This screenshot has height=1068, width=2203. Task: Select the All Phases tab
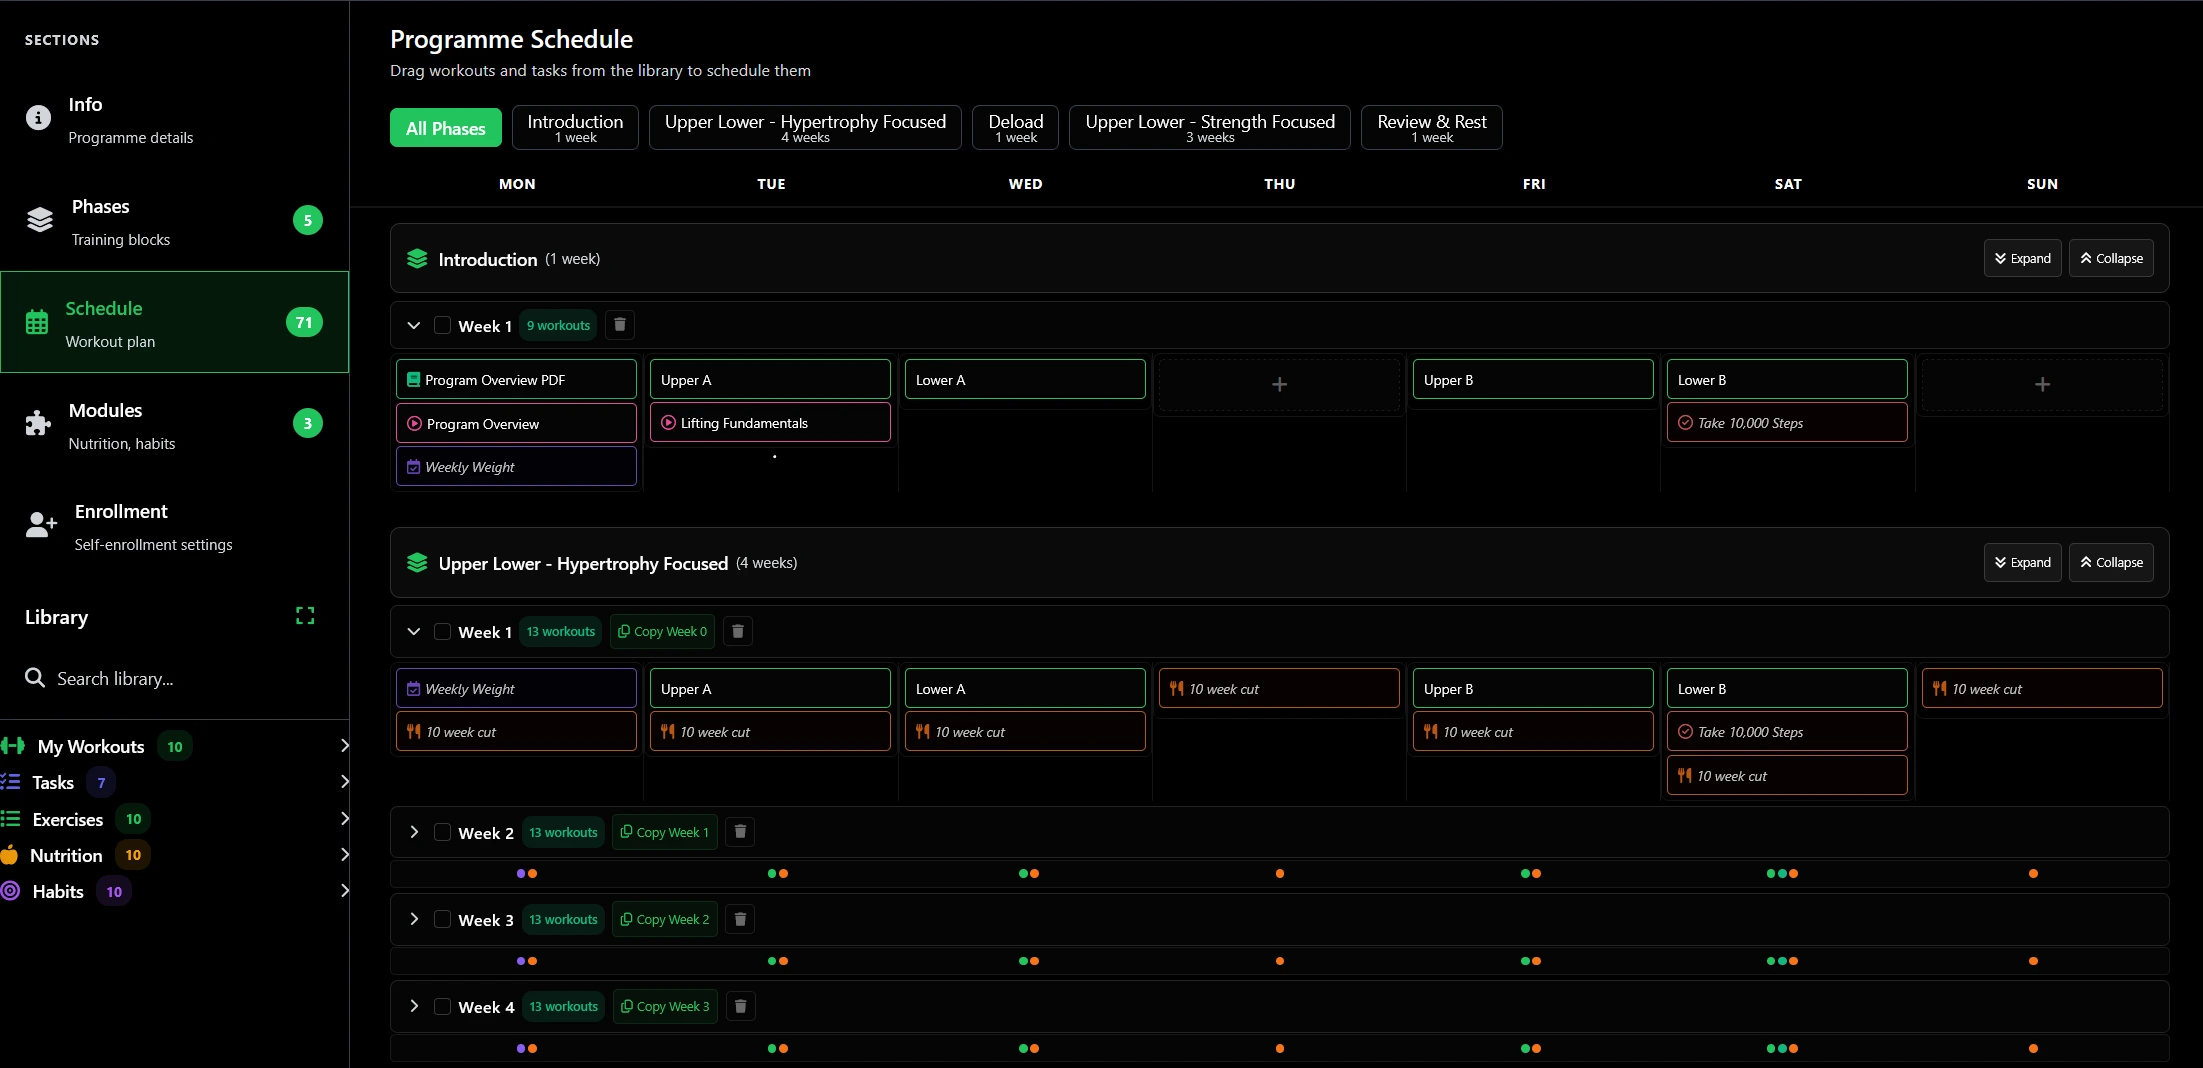coord(446,128)
